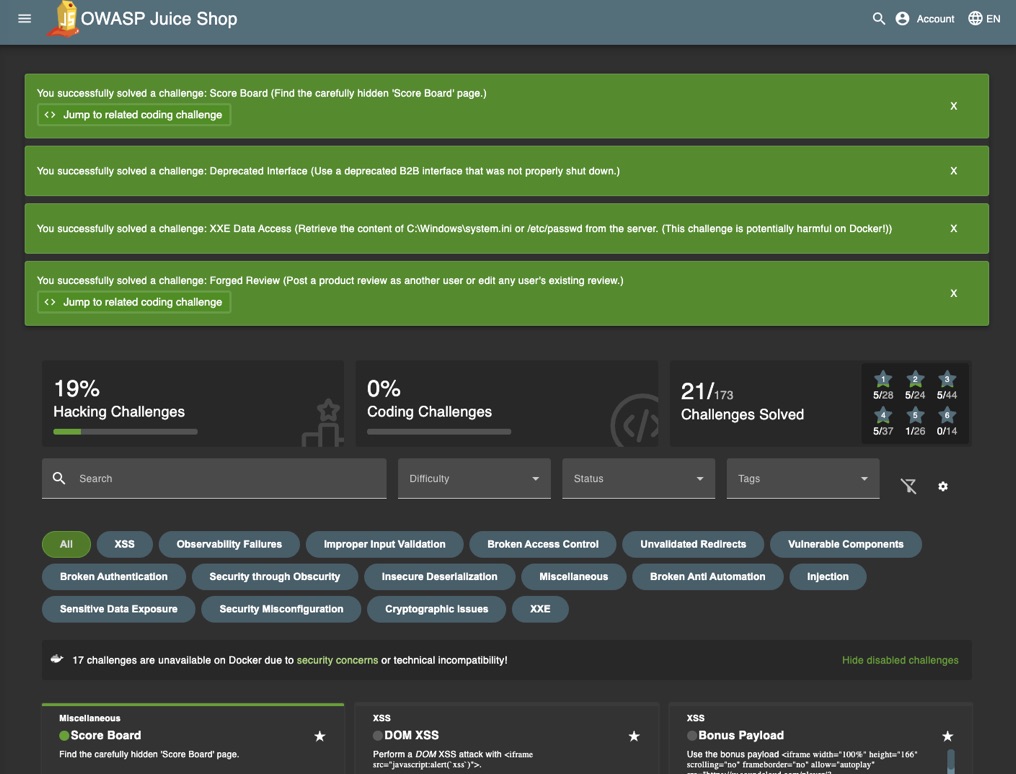This screenshot has width=1016, height=774.
Task: Select Observability Failures category chip
Action: pos(229,544)
